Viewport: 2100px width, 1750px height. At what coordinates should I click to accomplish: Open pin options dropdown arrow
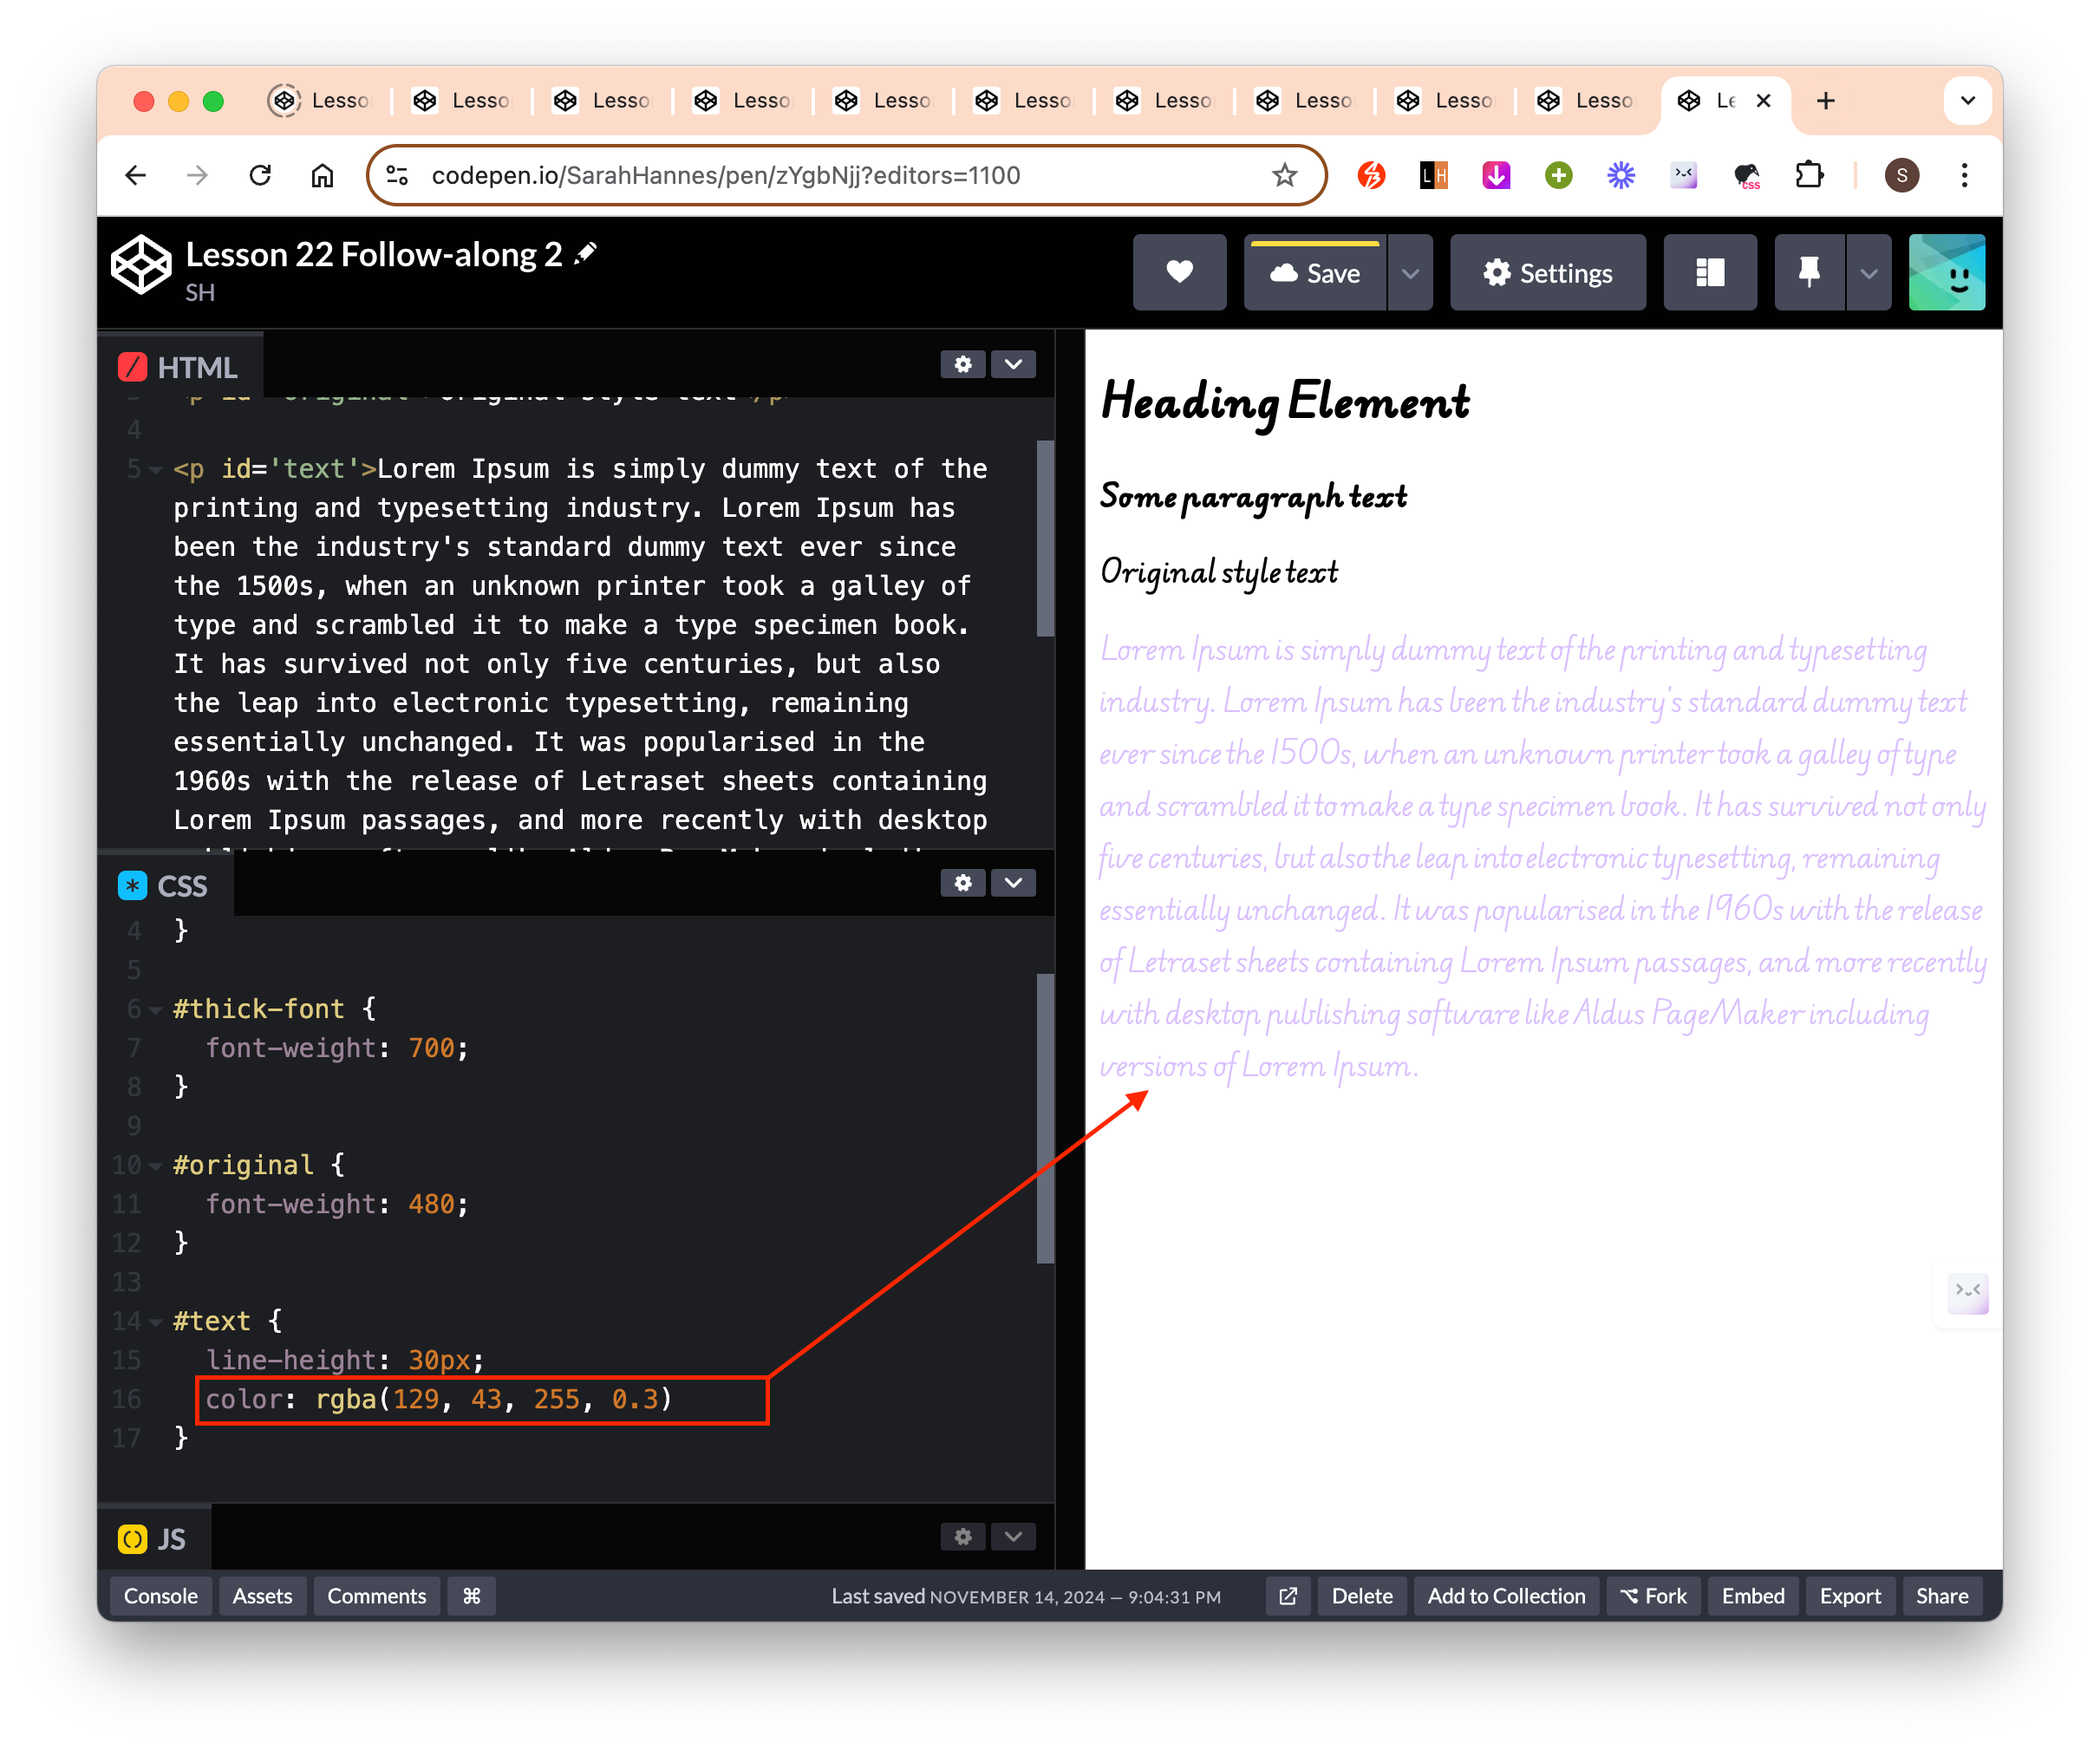point(1868,272)
